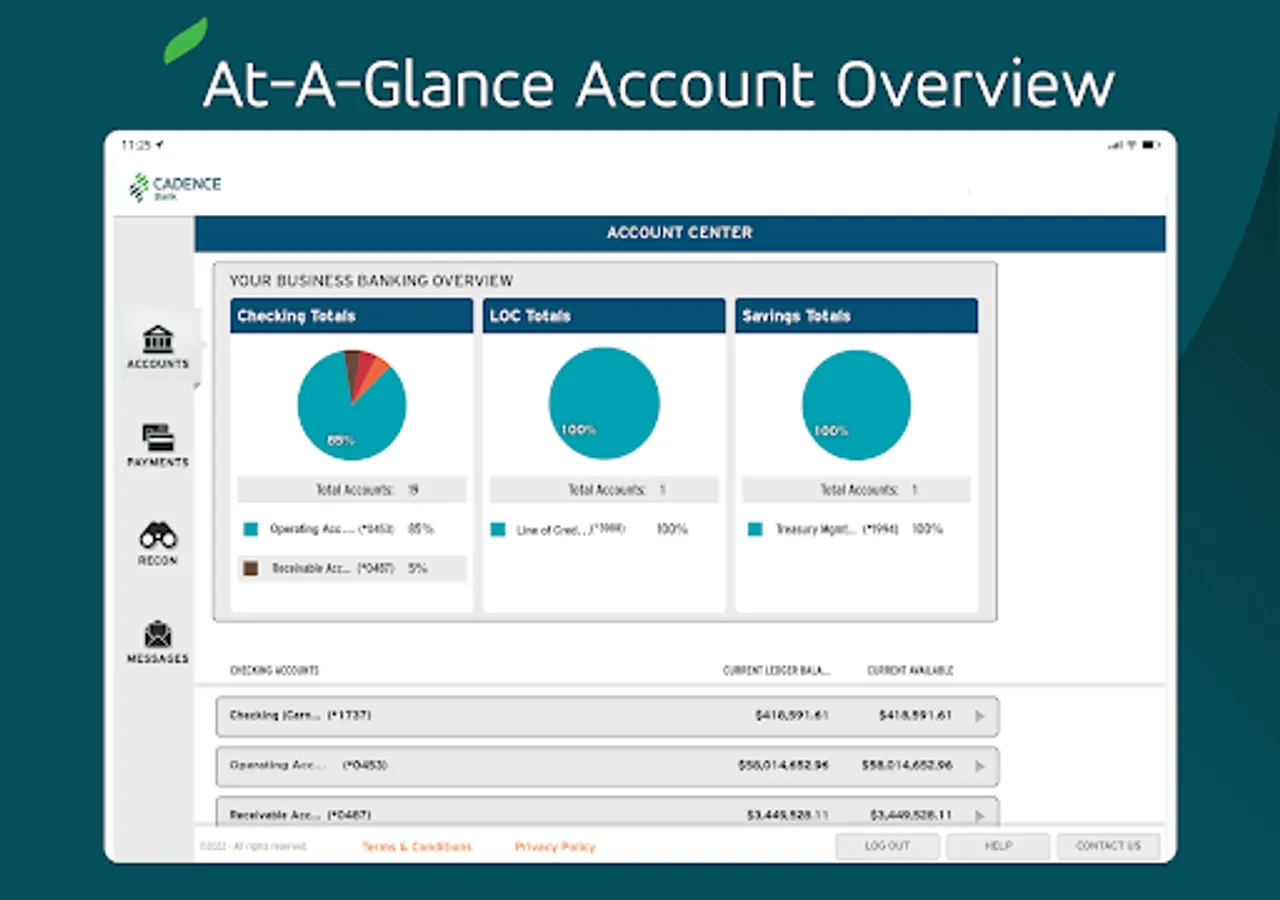Select the Checking Totals card header
The height and width of the screenshot is (900, 1280).
point(351,316)
